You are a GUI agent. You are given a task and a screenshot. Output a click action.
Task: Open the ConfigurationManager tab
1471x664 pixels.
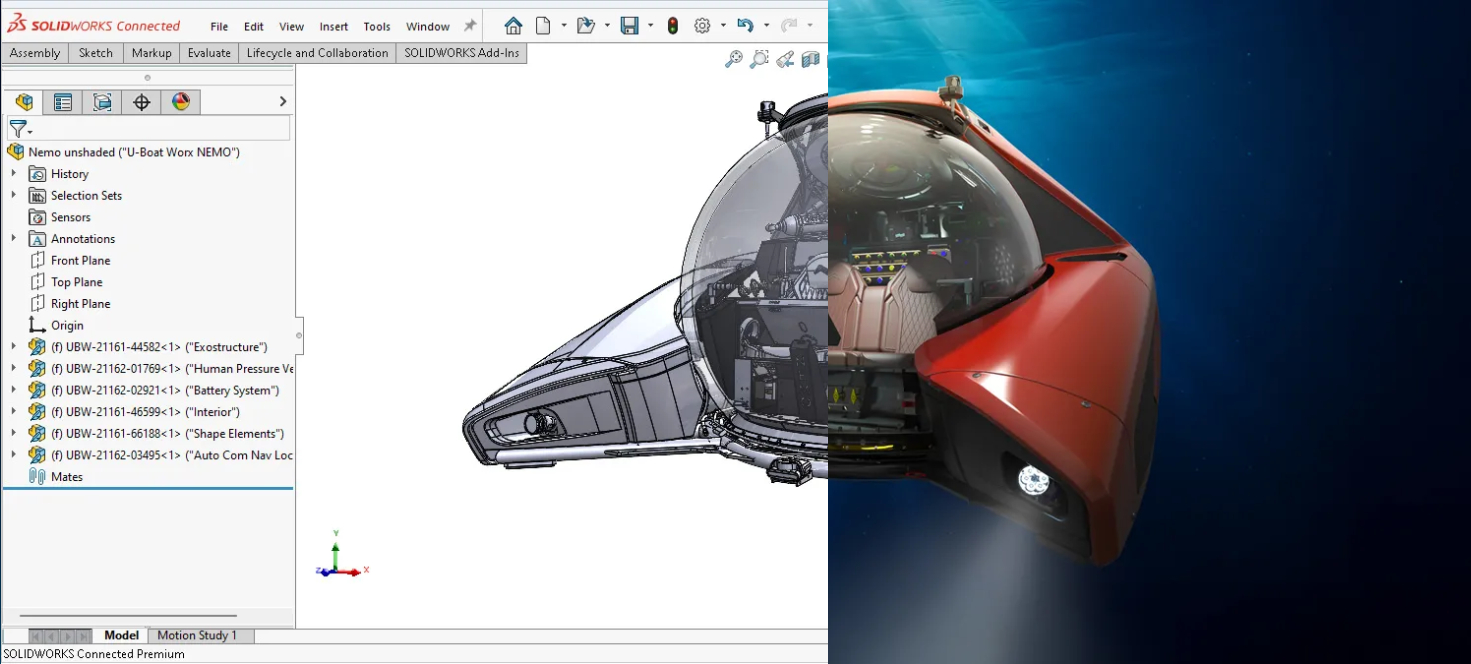tap(102, 102)
